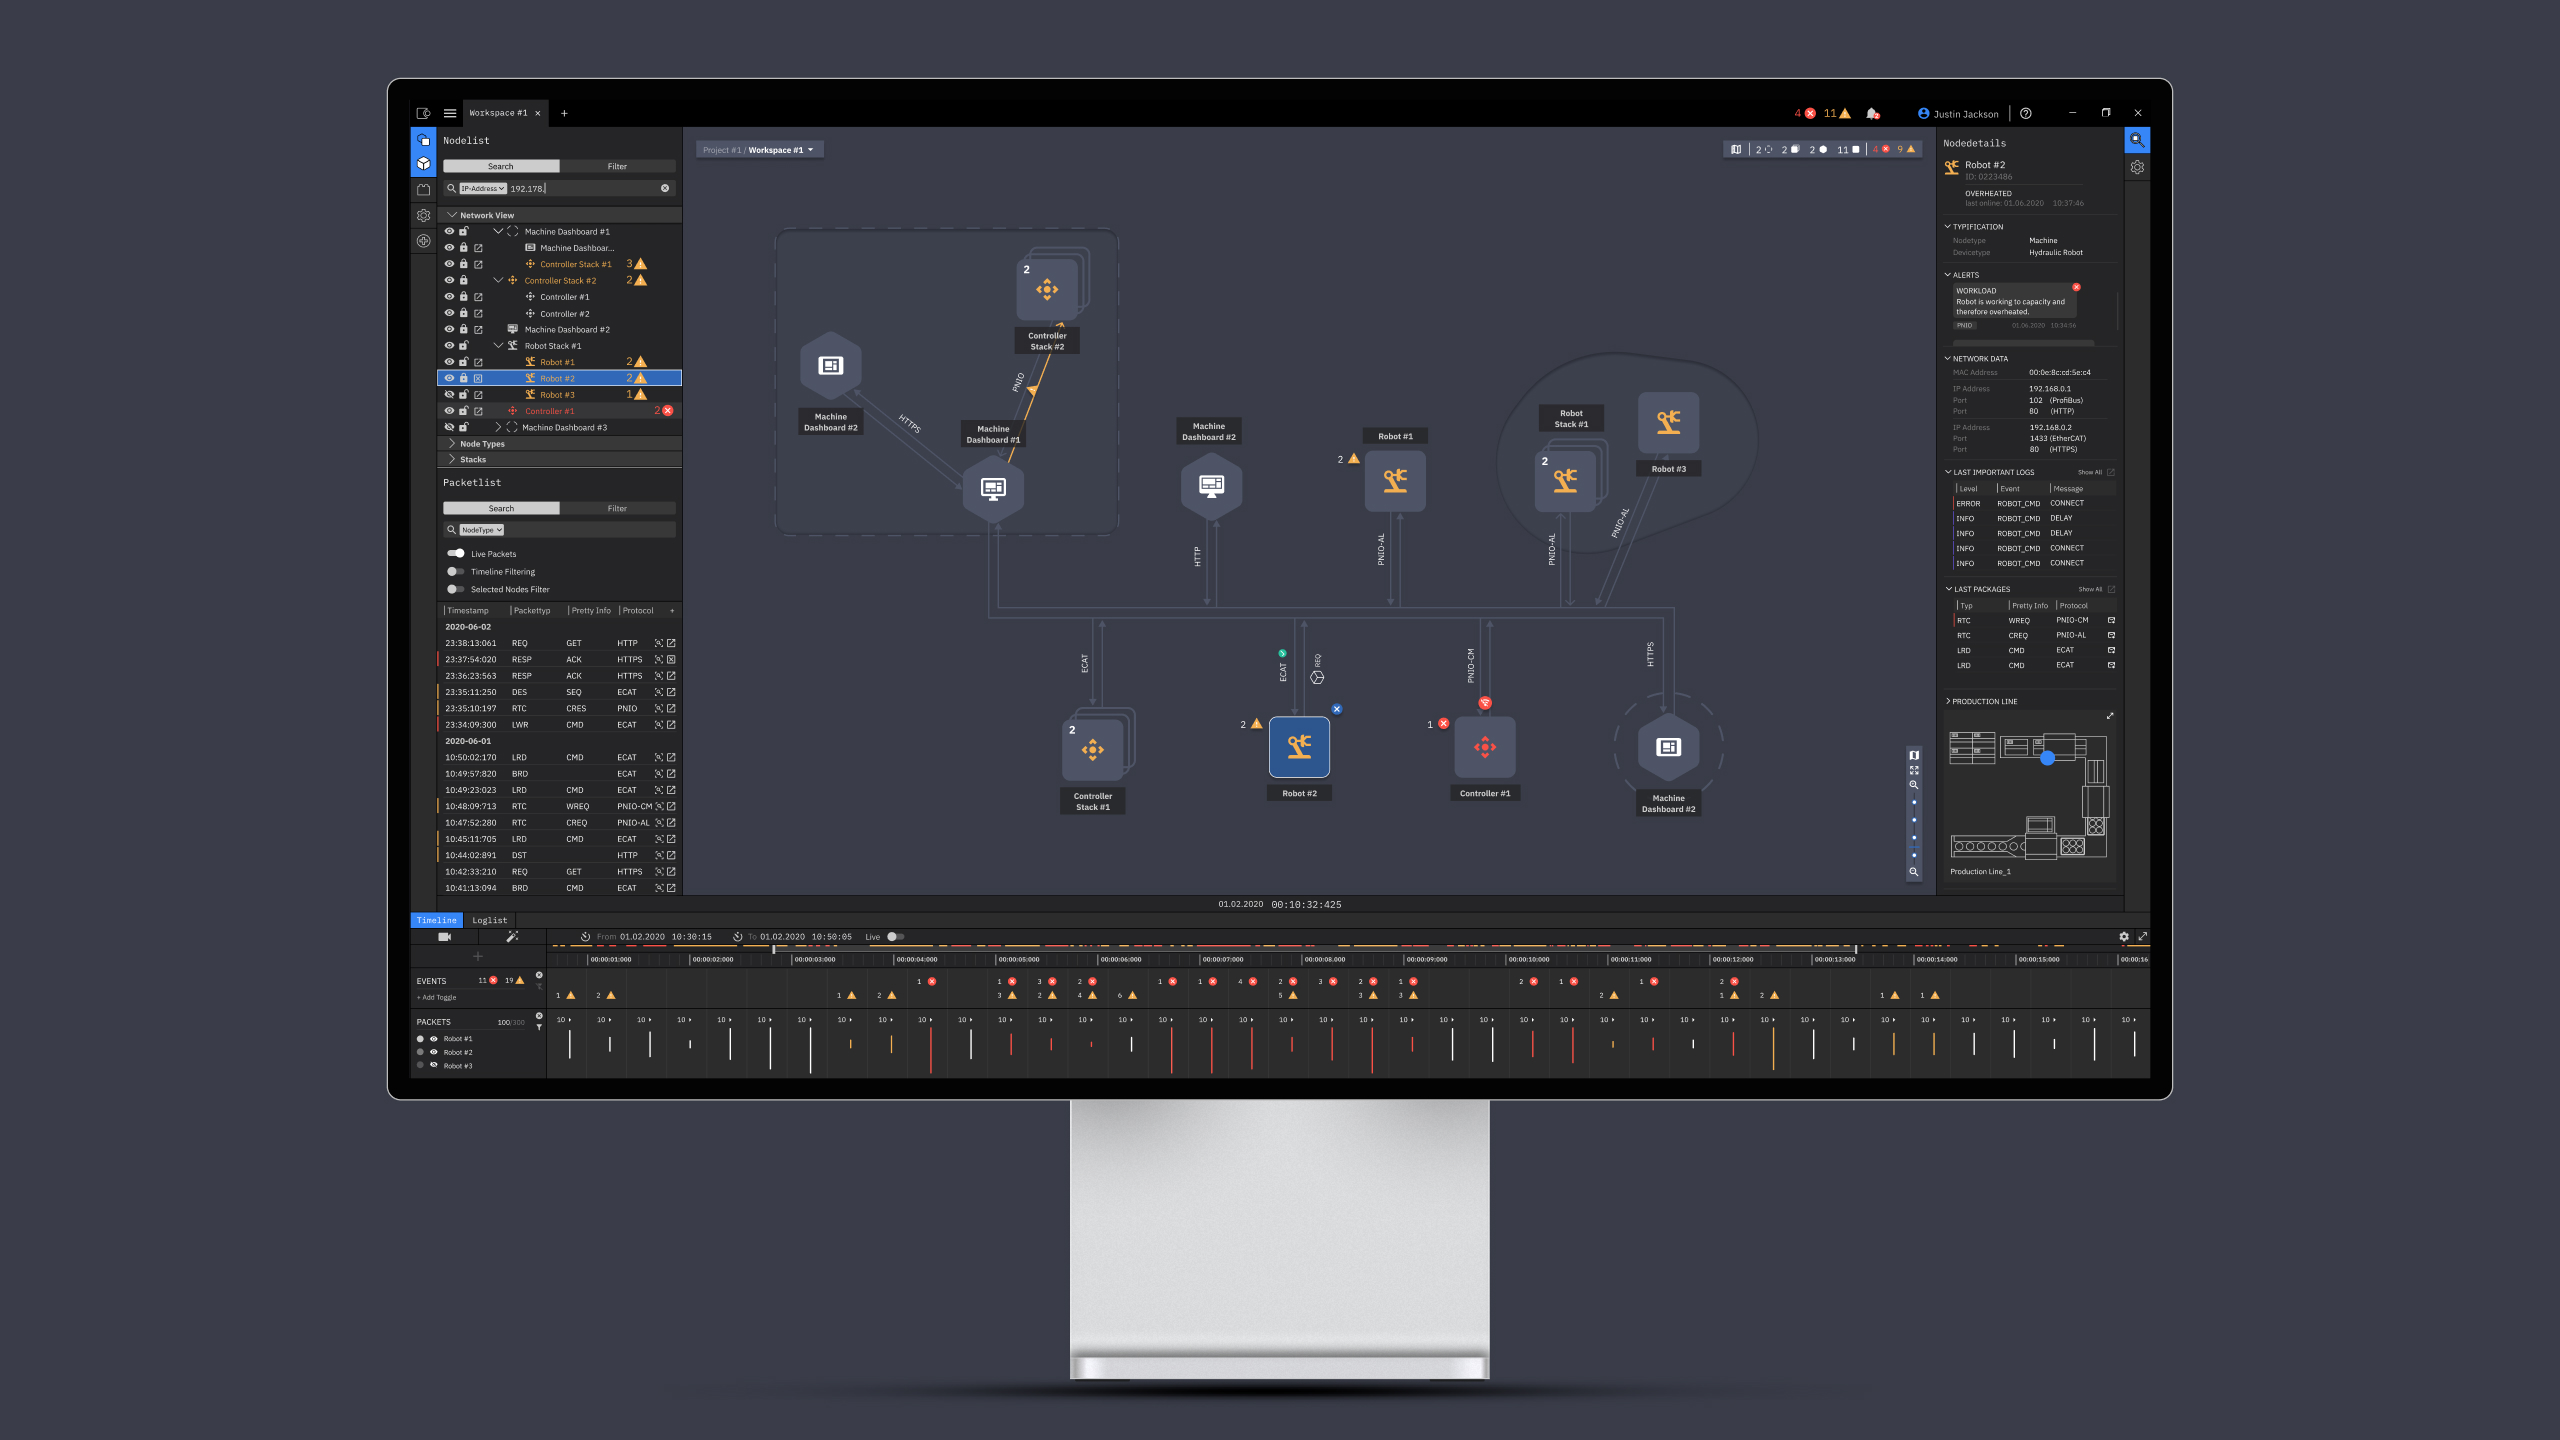Open the left sidebar settings gear
This screenshot has width=2560, height=1440.
click(x=423, y=215)
